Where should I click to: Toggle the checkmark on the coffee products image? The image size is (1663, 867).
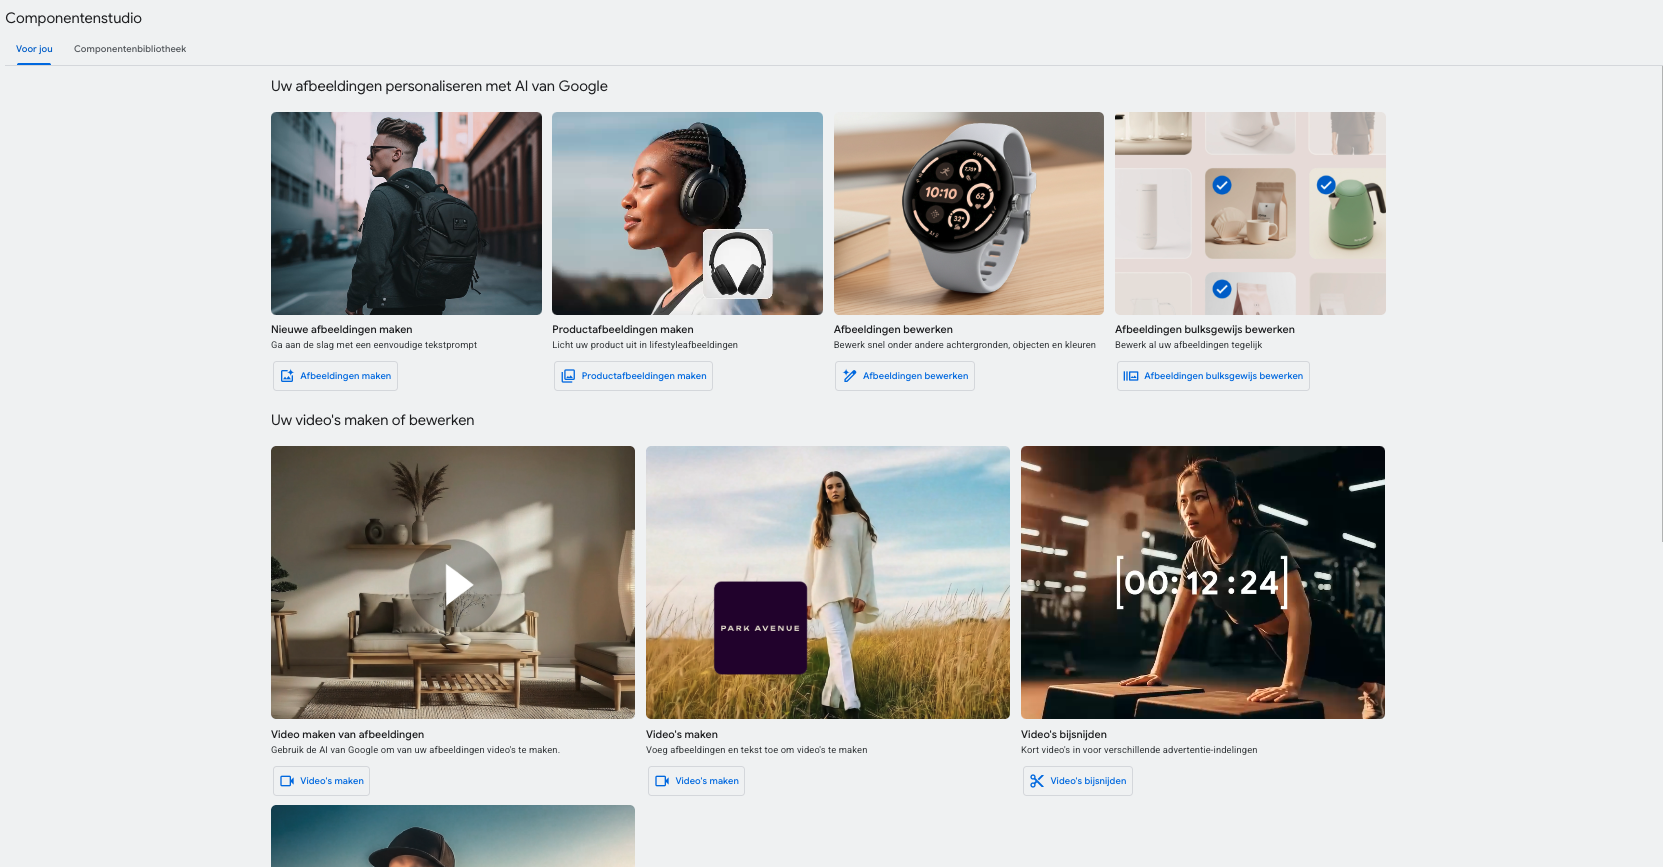point(1222,185)
